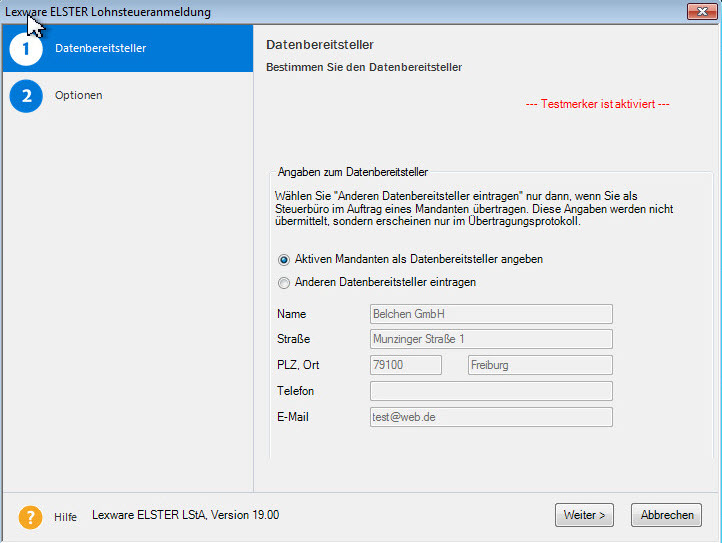Click the step 2 circle icon

(x=26, y=96)
